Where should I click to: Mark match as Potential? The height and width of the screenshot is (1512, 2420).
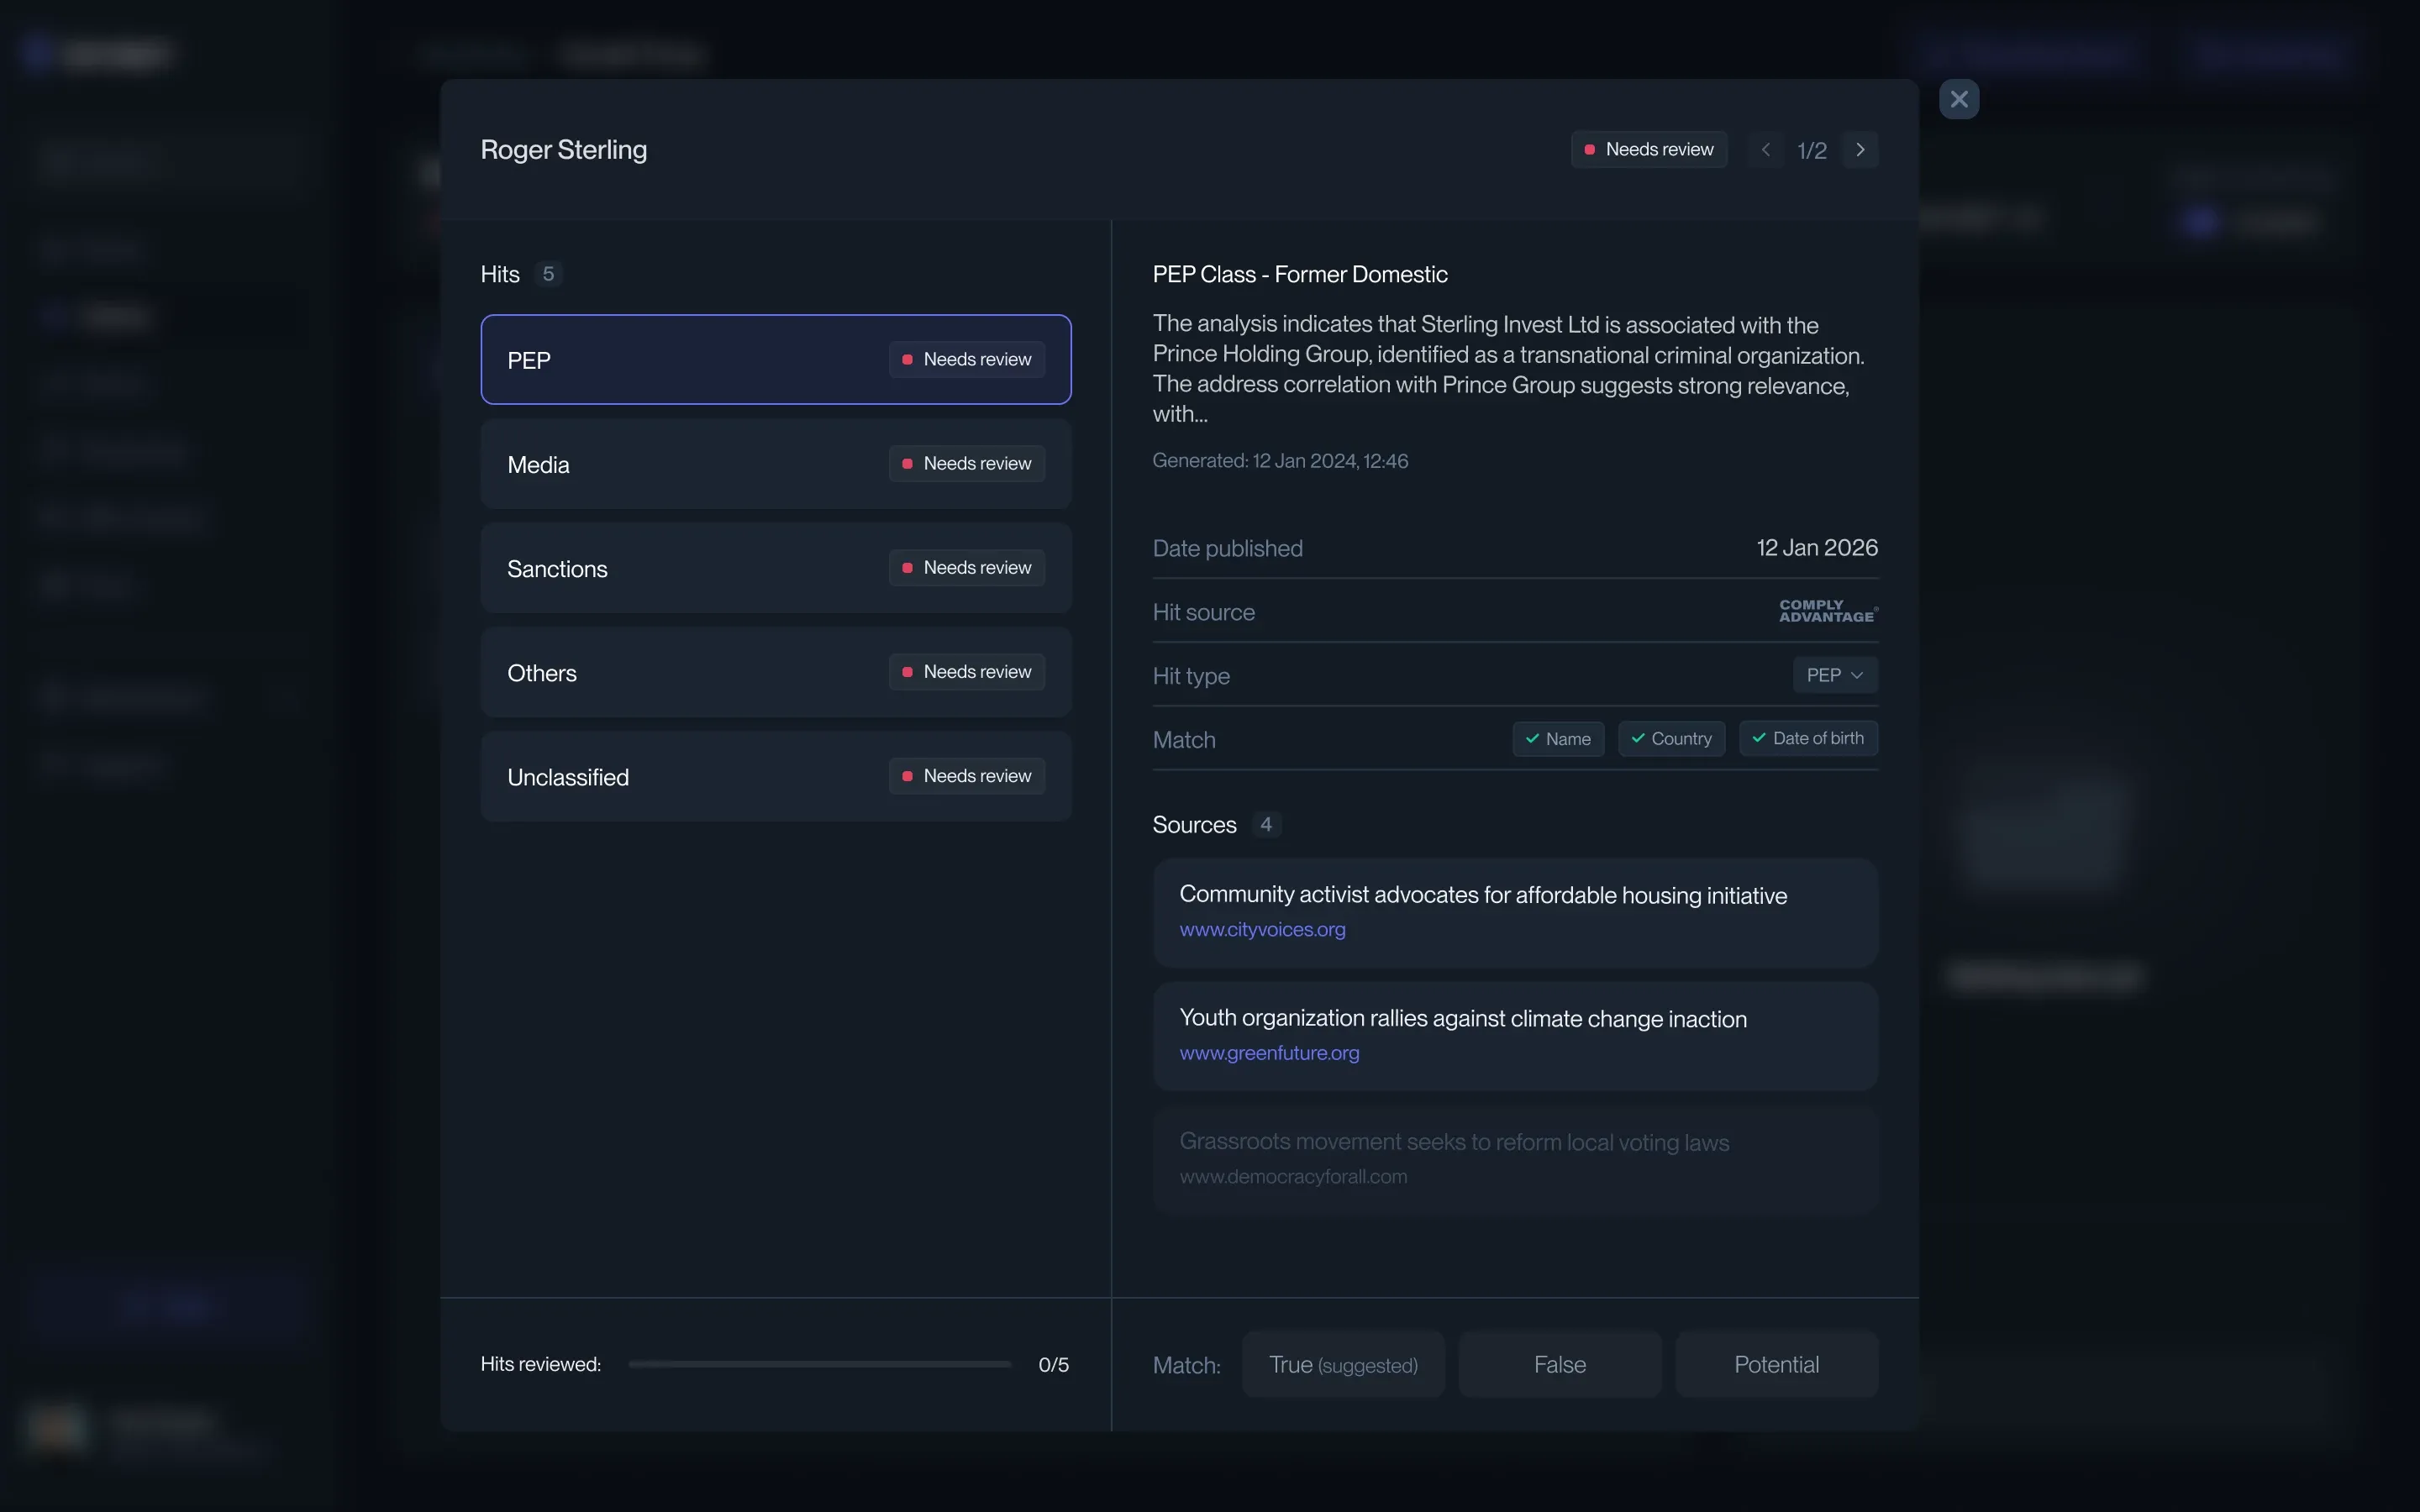[1777, 1364]
